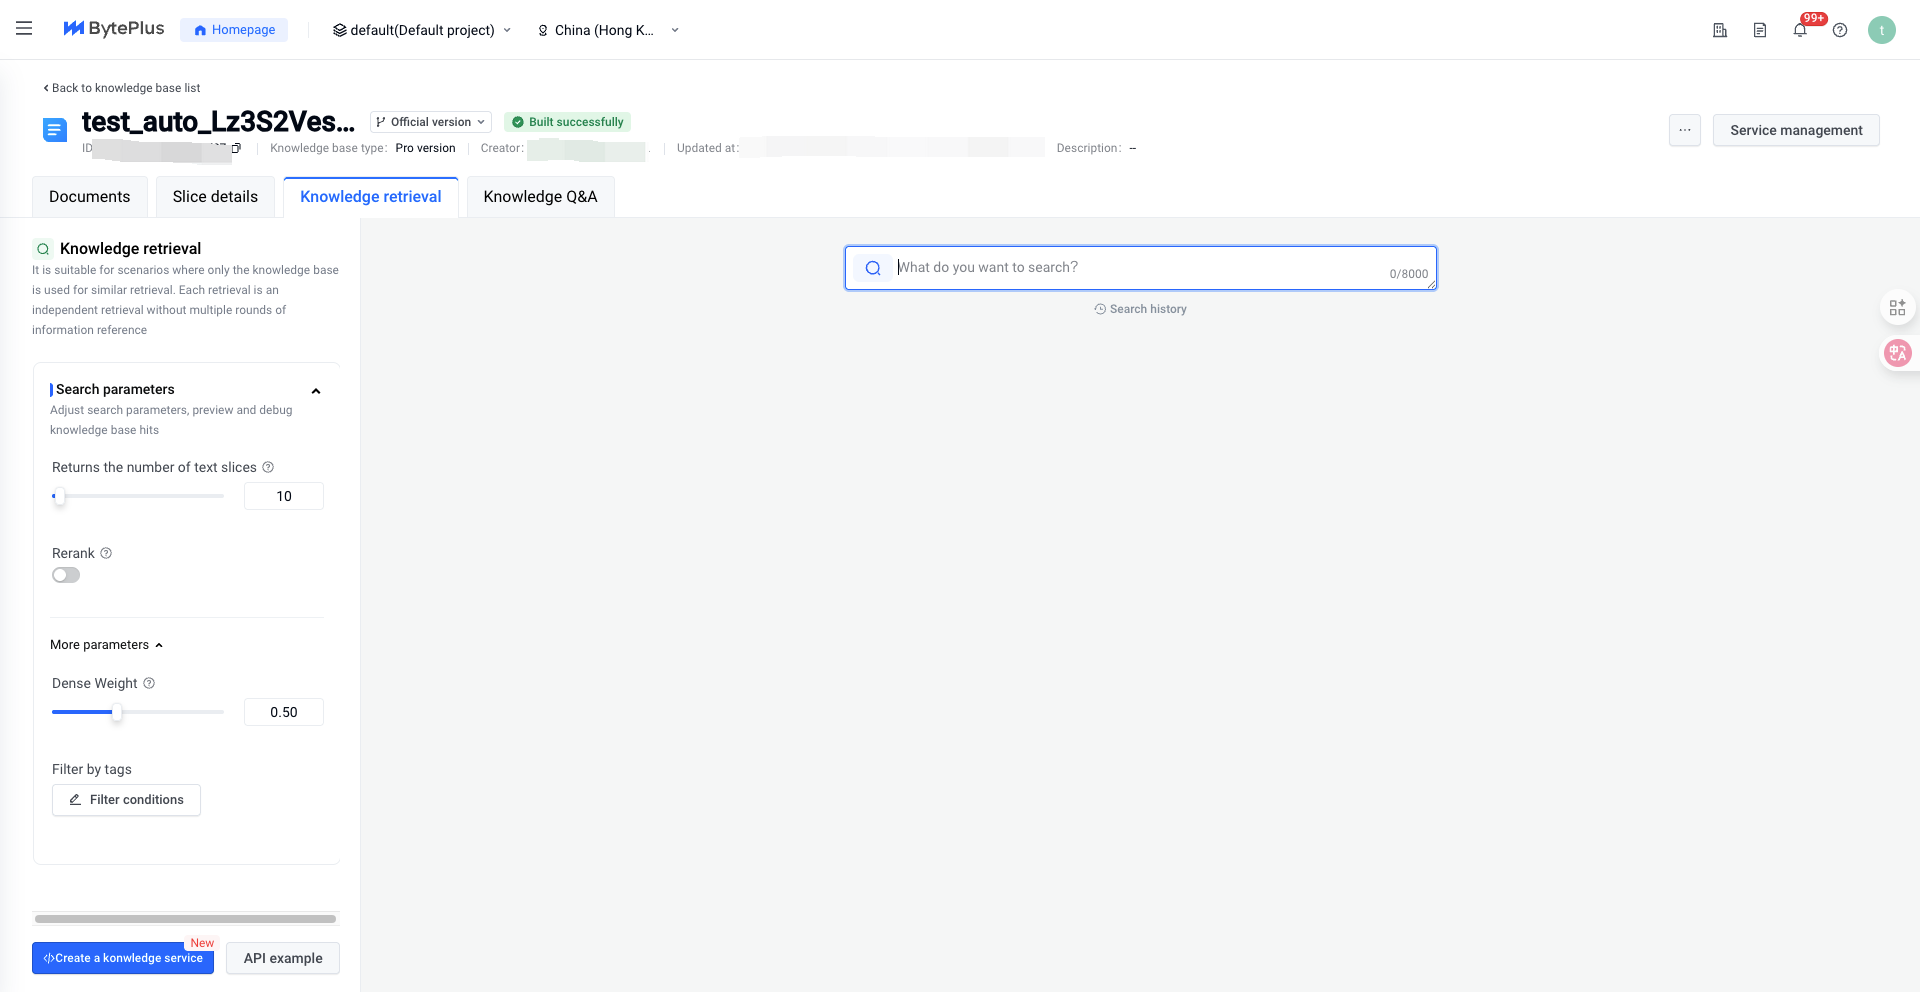The width and height of the screenshot is (1920, 992).
Task: Open the documentation icon in top bar
Action: click(1760, 30)
